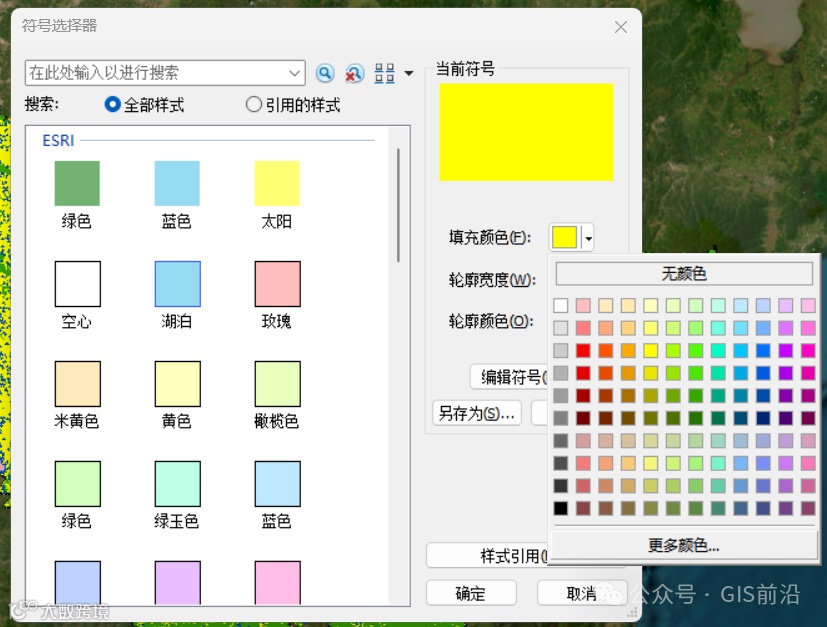Pick the black color swatch
The height and width of the screenshot is (627, 827).
(561, 508)
